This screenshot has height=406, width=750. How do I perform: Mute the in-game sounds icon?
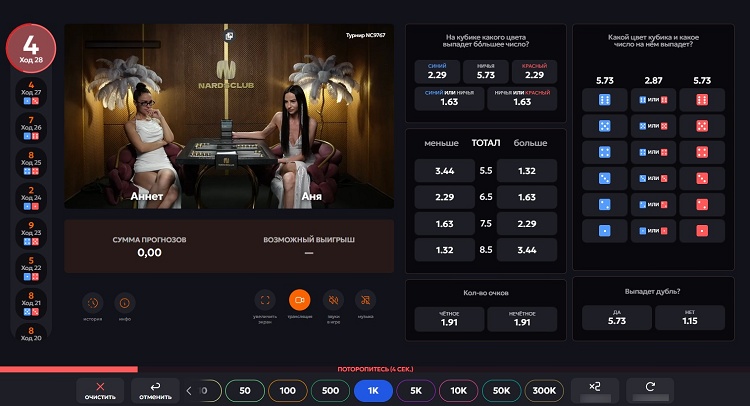pyautogui.click(x=333, y=300)
